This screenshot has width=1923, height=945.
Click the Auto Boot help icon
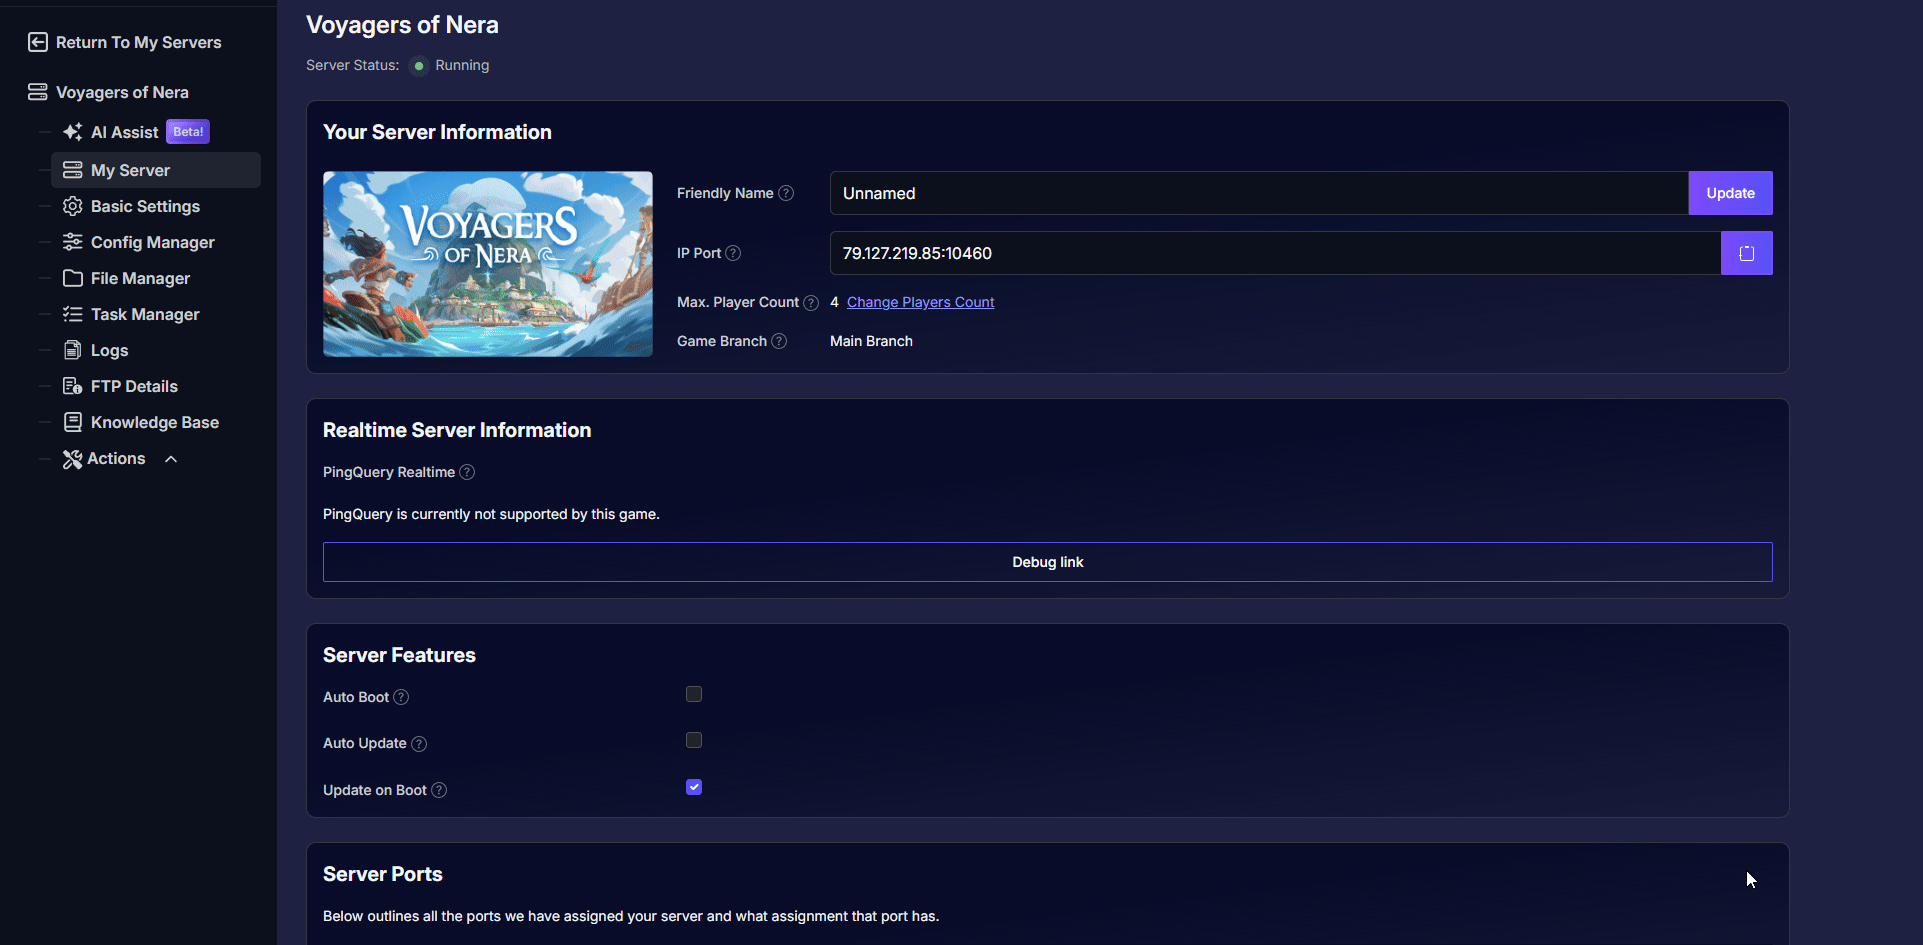click(x=401, y=697)
